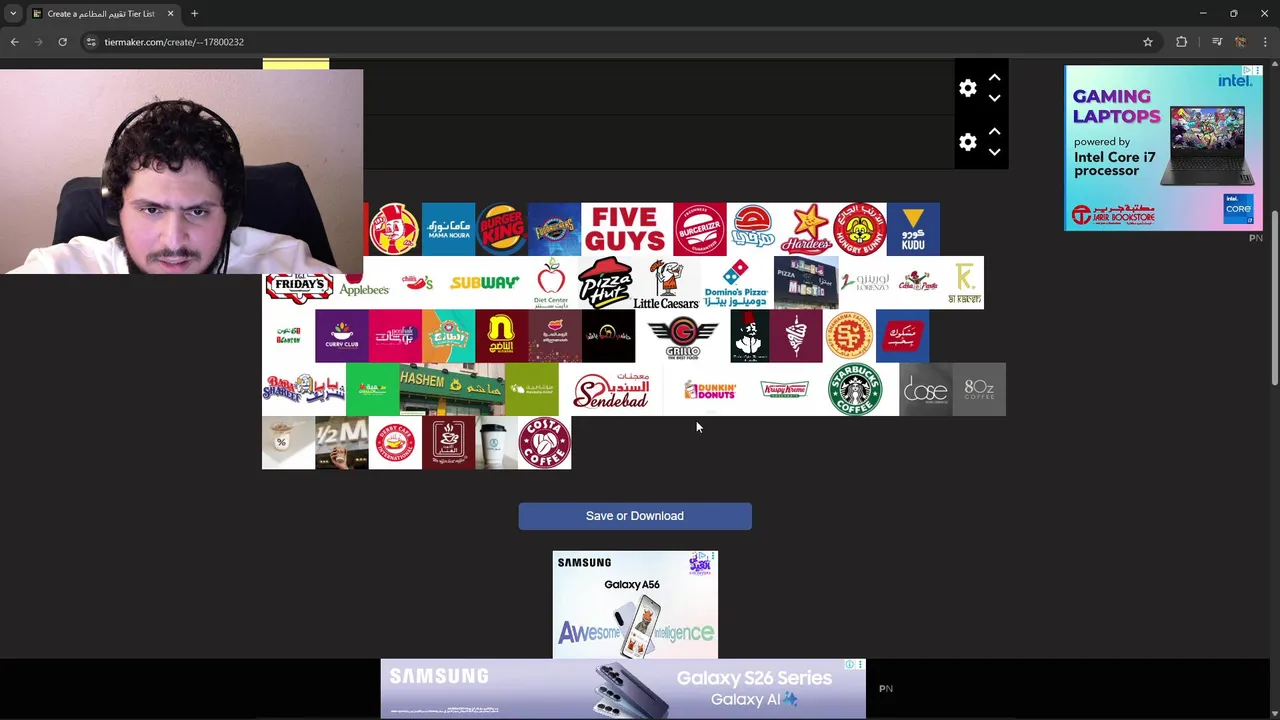Select the Hardee's logo
This screenshot has height=720, width=1280.
coord(806,229)
